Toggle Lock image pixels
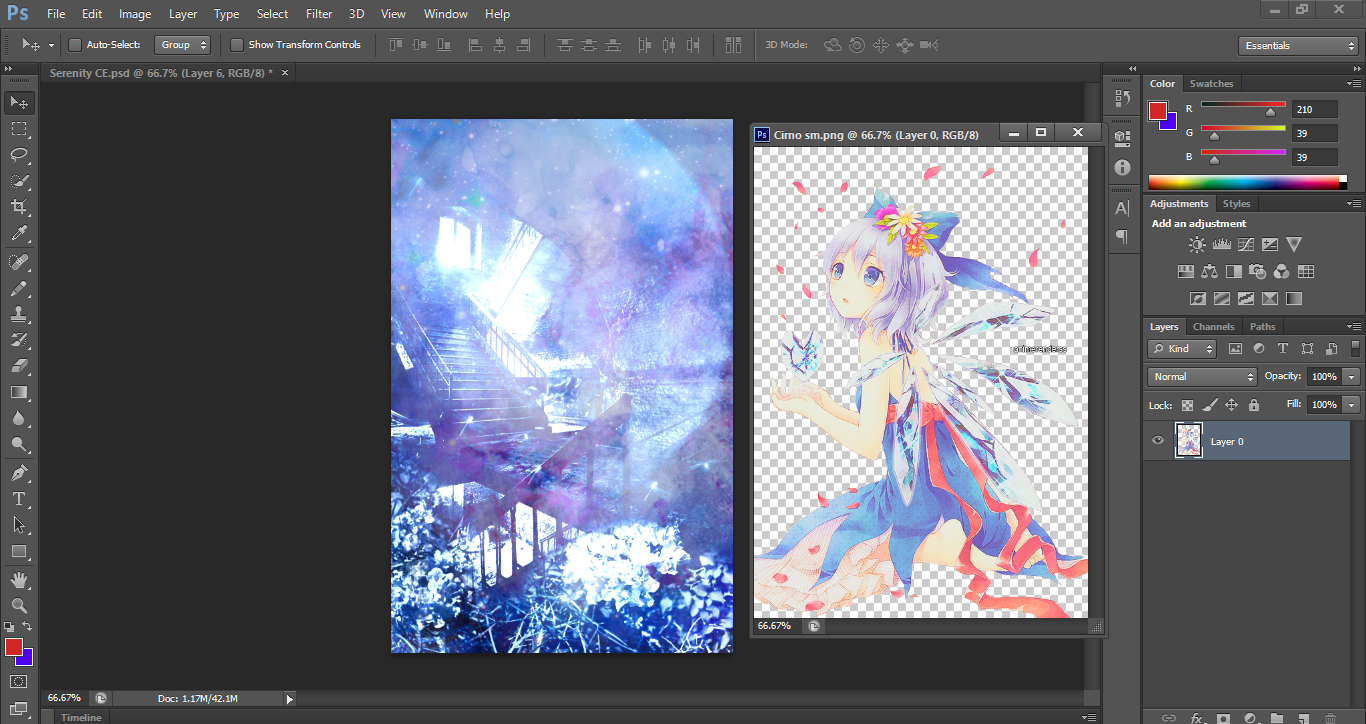 pos(1209,405)
